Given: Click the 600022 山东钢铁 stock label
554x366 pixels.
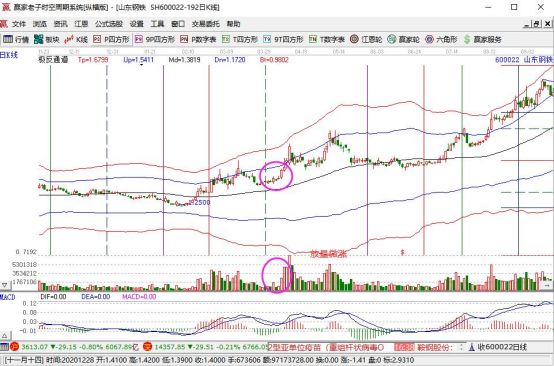Looking at the screenshot, I should pos(524,60).
